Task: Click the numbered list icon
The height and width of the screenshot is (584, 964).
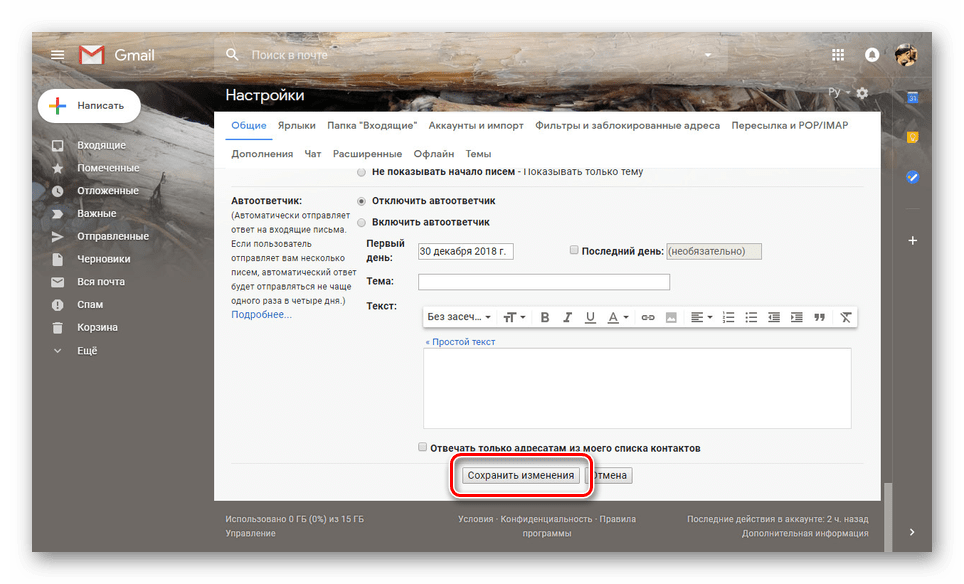Action: tap(728, 317)
